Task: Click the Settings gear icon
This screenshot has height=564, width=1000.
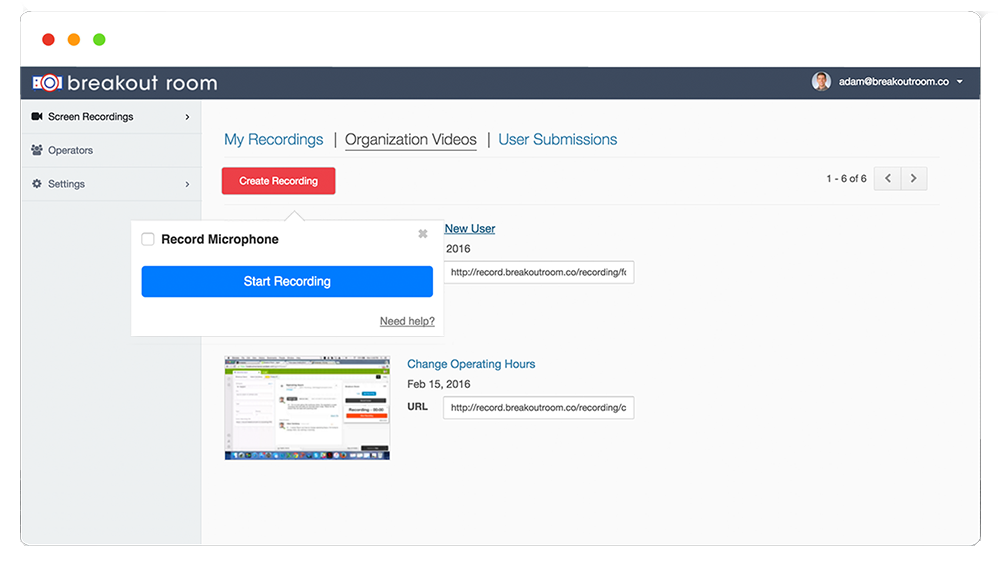Action: coord(37,184)
